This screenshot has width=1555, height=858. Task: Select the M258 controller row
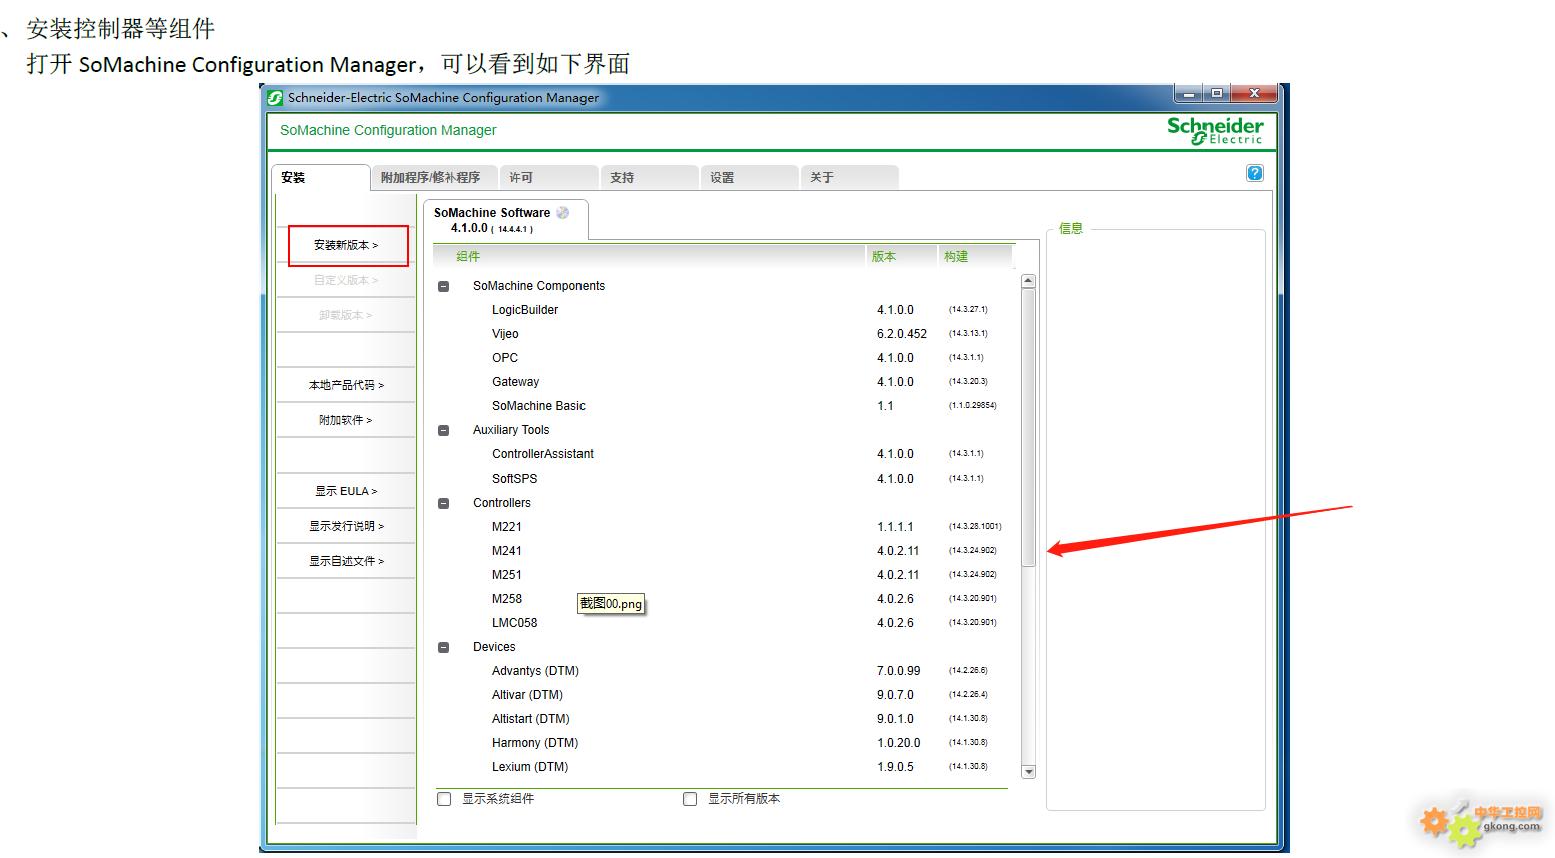click(x=727, y=599)
